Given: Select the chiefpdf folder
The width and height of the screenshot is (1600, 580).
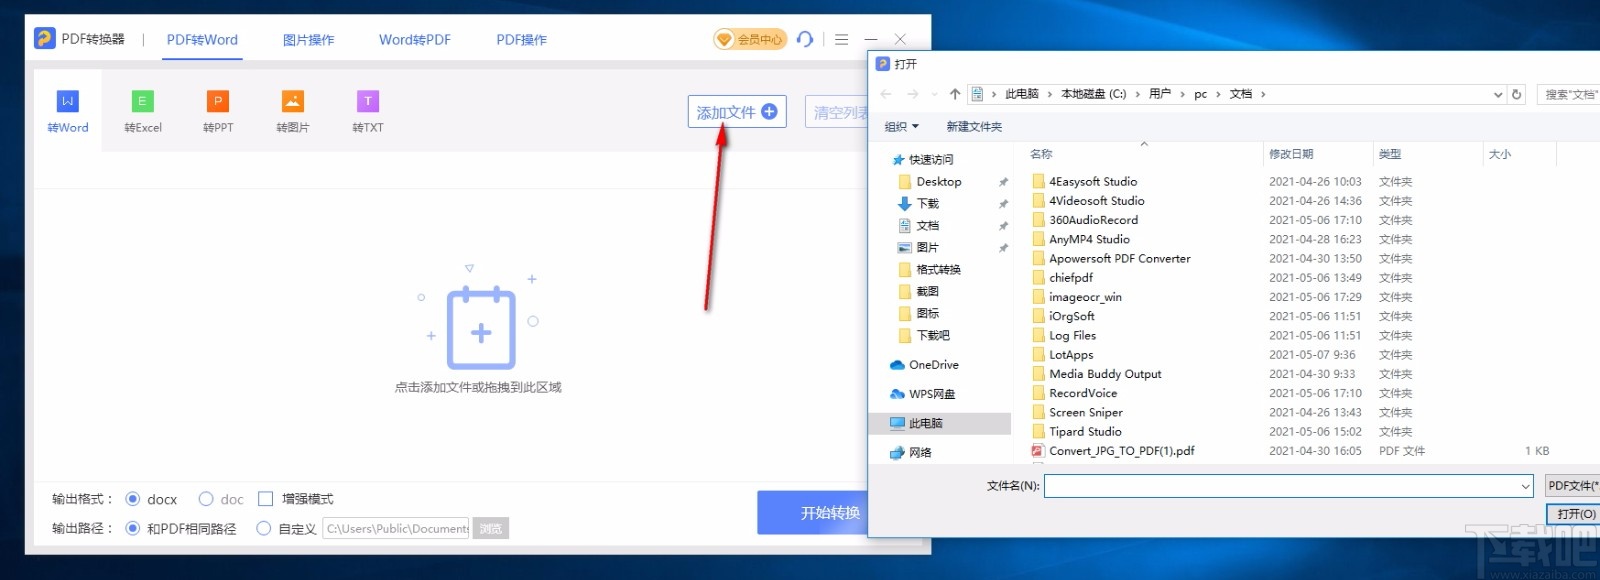Looking at the screenshot, I should pyautogui.click(x=1070, y=278).
